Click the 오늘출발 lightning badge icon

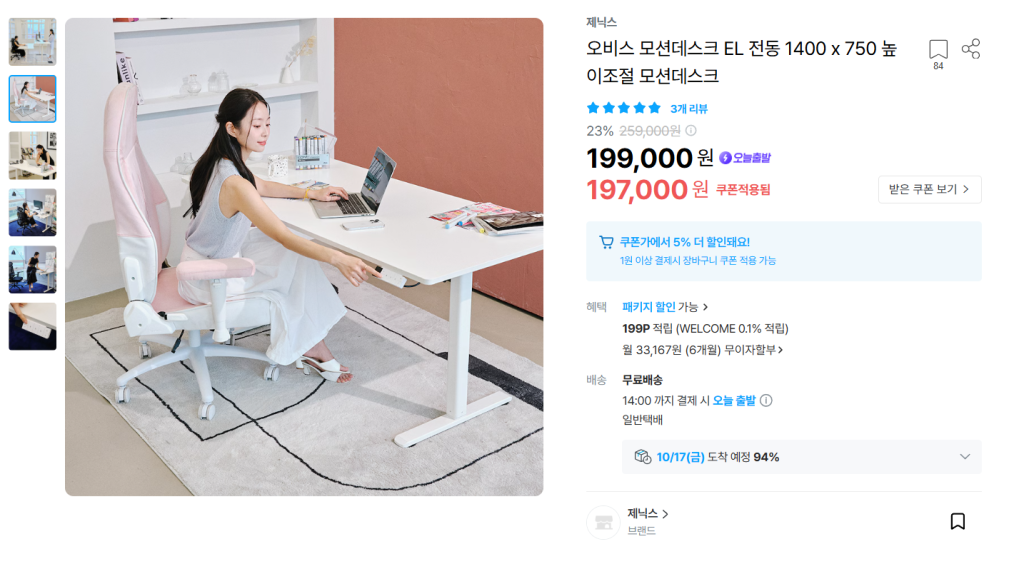725,158
